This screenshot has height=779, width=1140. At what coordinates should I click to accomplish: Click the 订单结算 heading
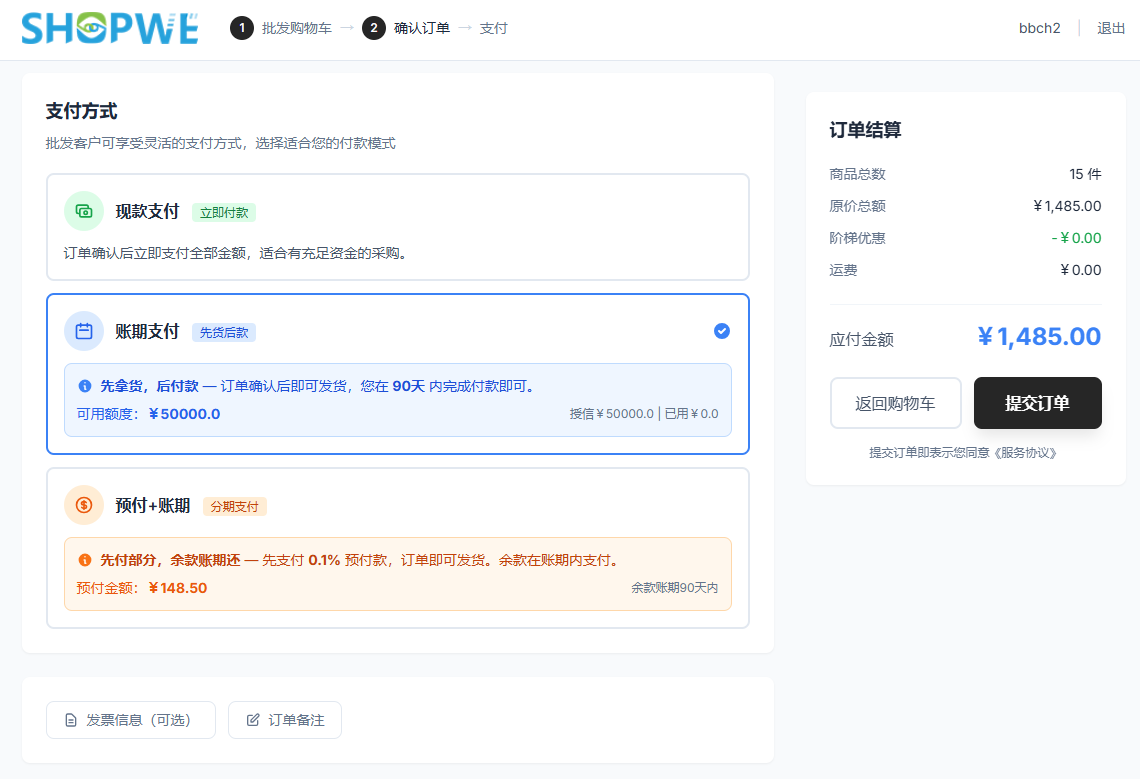(865, 130)
